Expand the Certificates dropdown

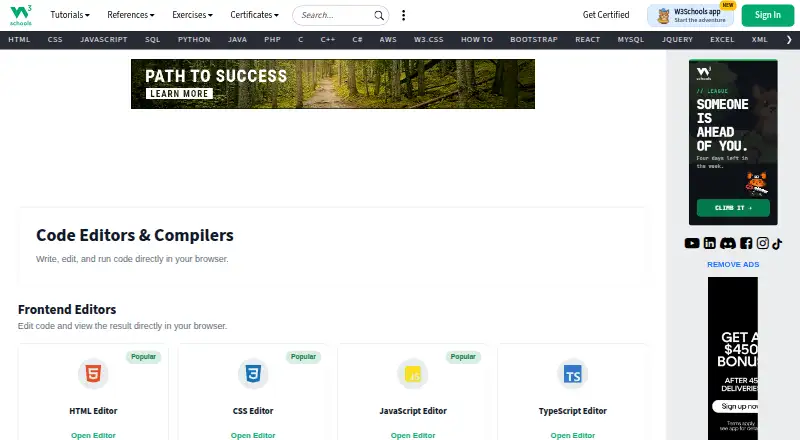coord(254,15)
